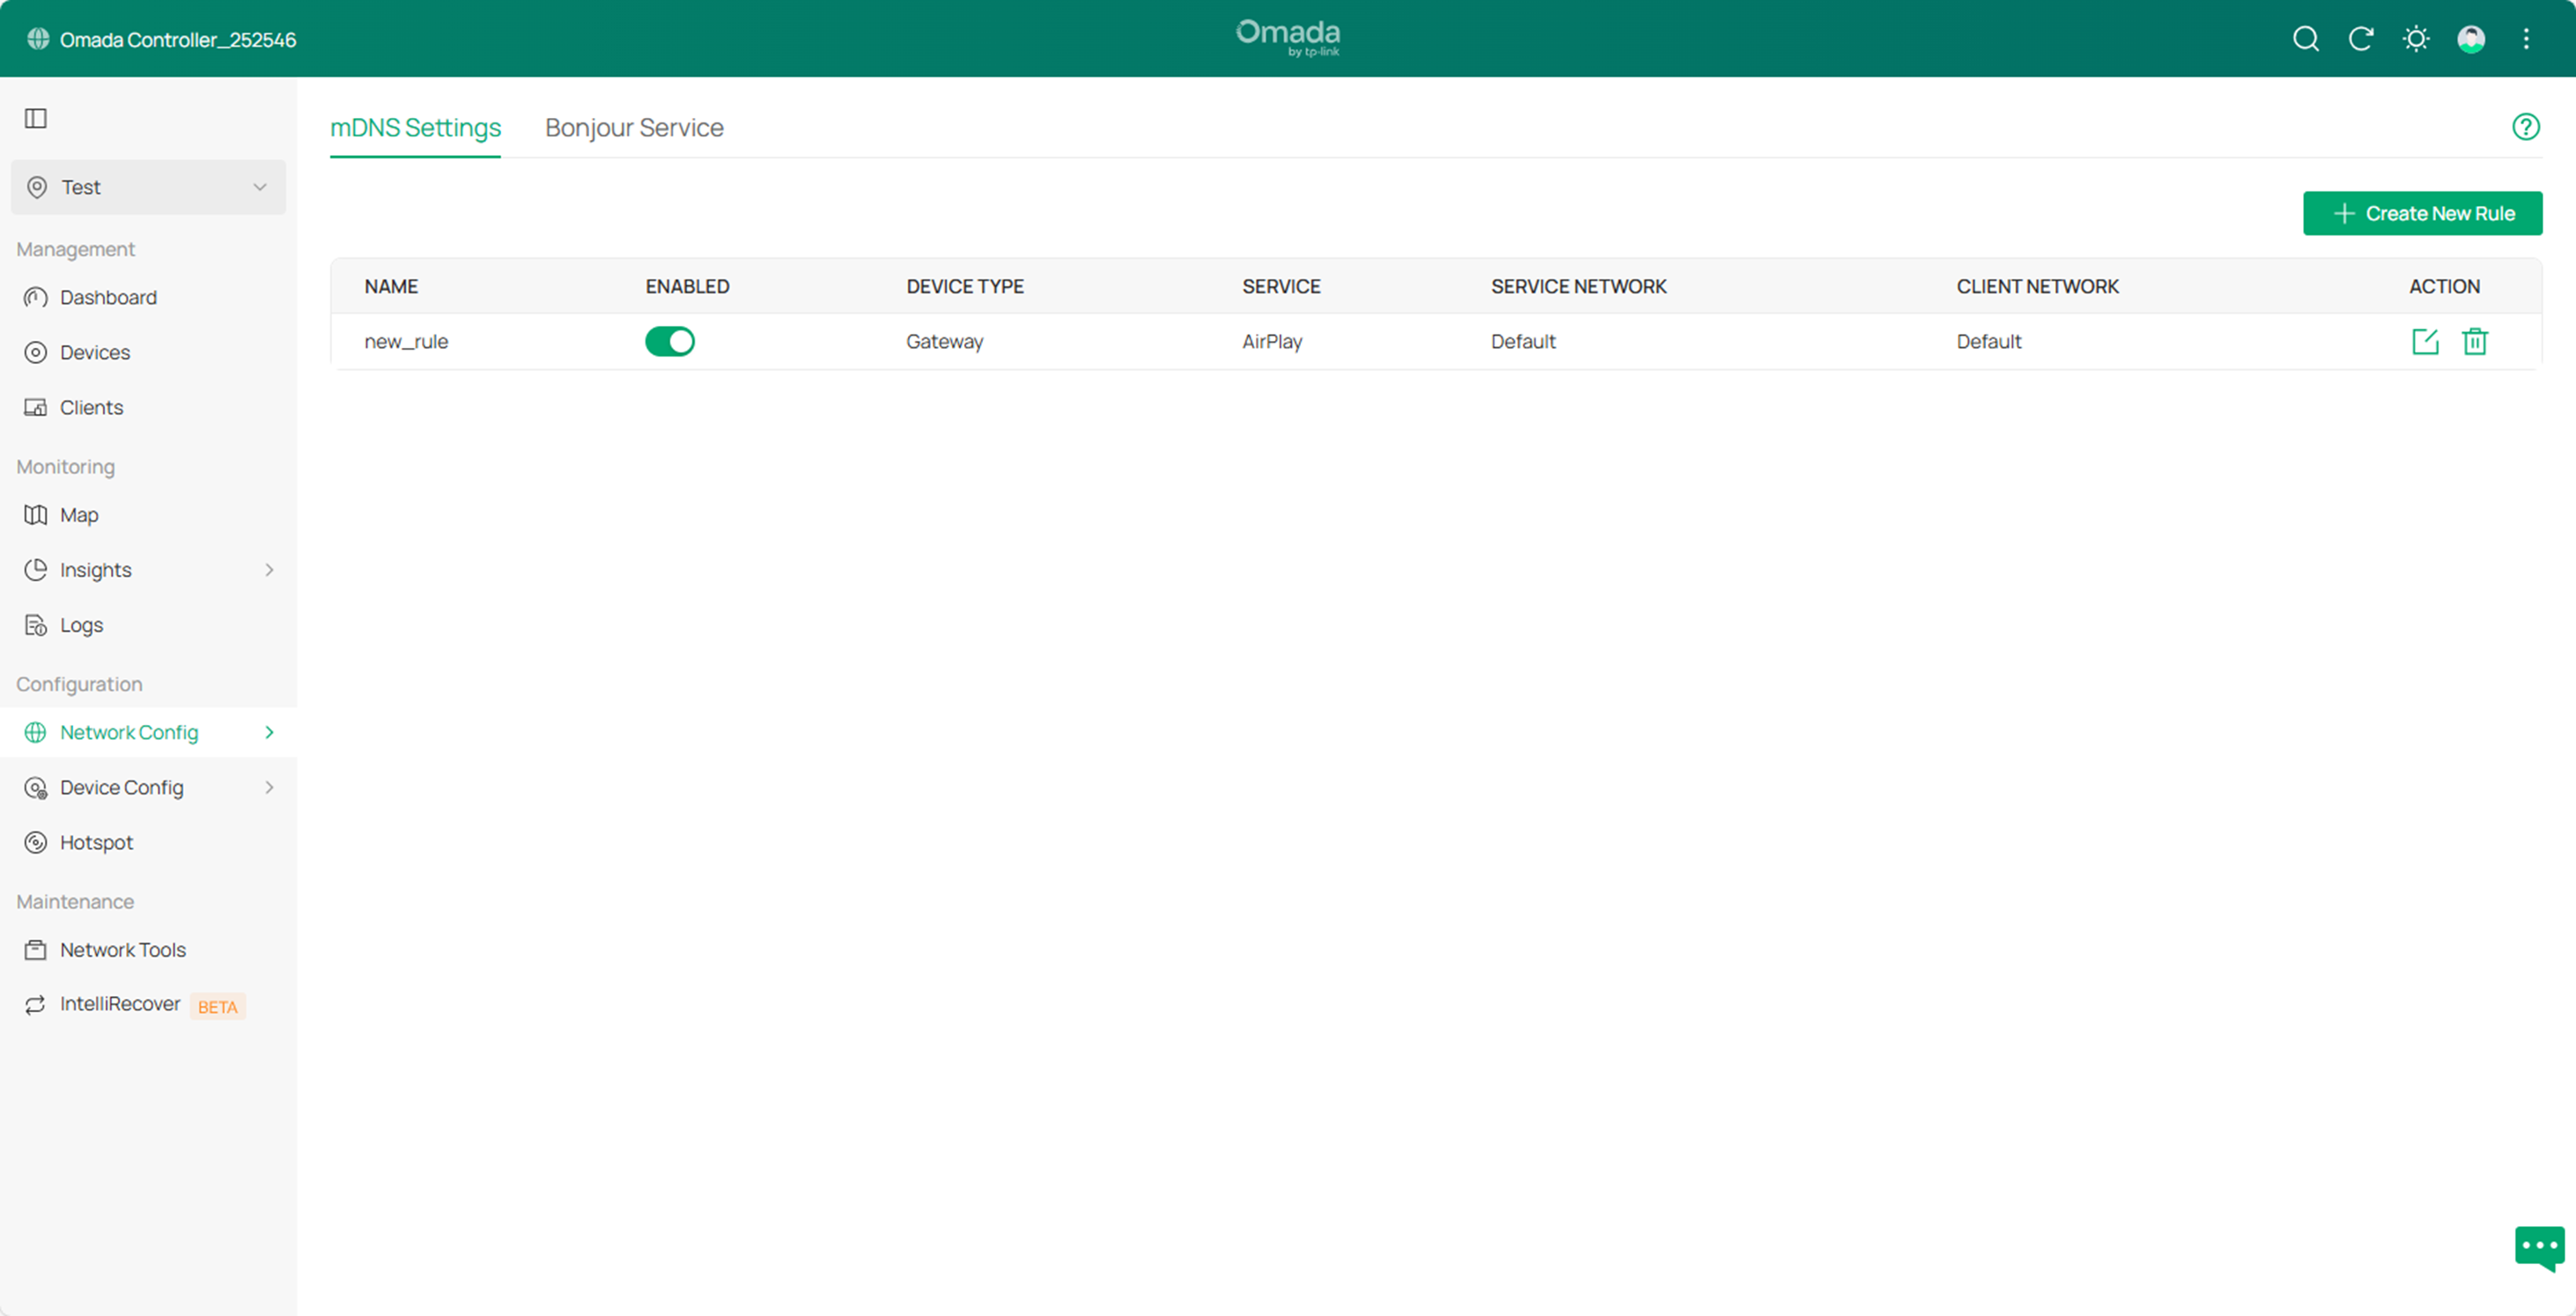Open the Network Tools page
Viewport: 2576px width, 1316px height.
click(122, 949)
